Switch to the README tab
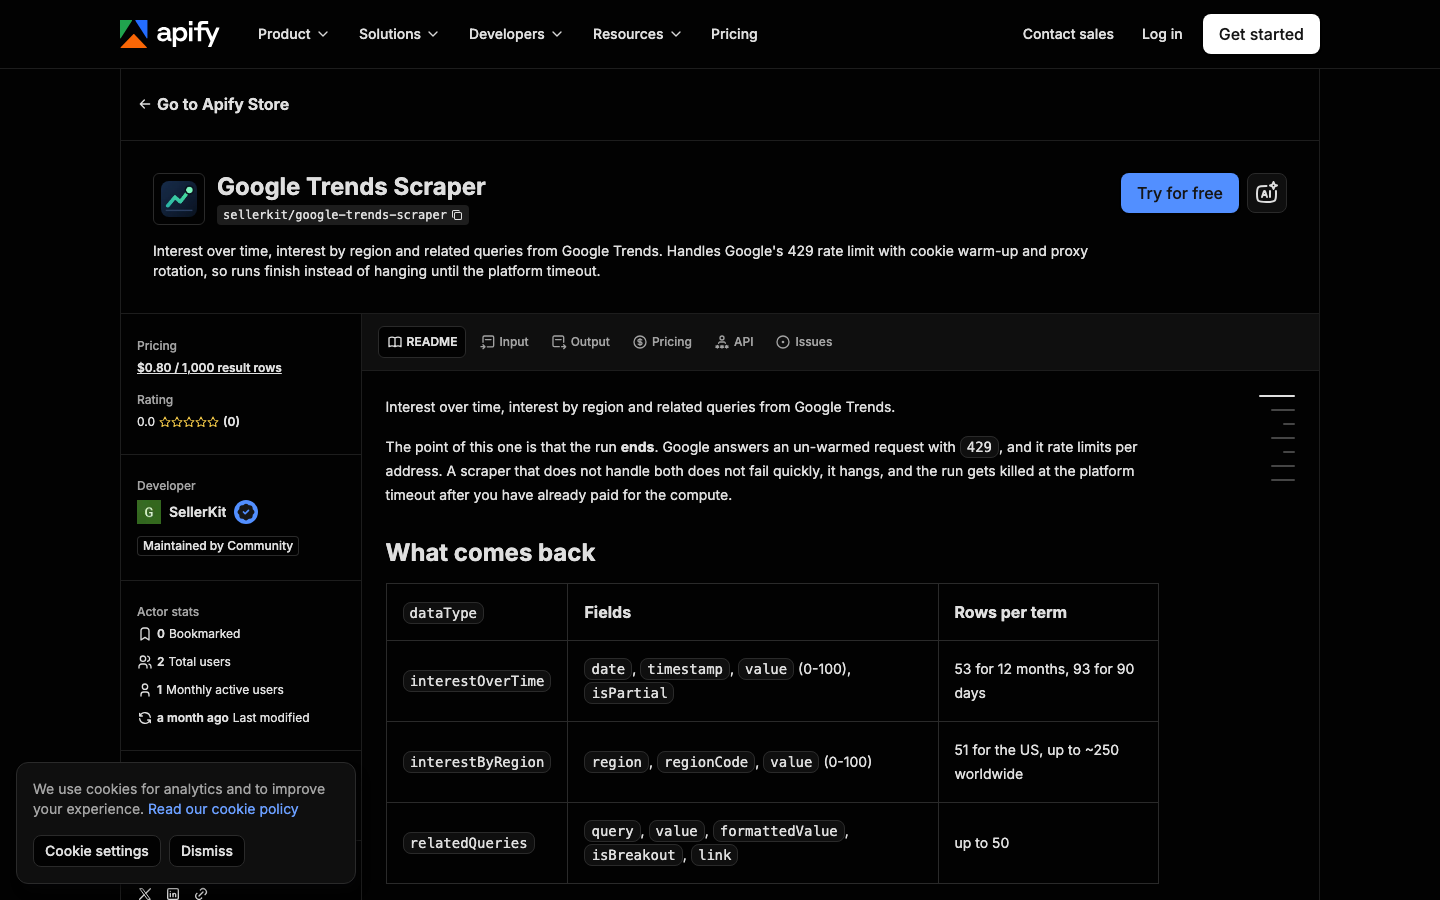The image size is (1440, 900). pos(422,342)
